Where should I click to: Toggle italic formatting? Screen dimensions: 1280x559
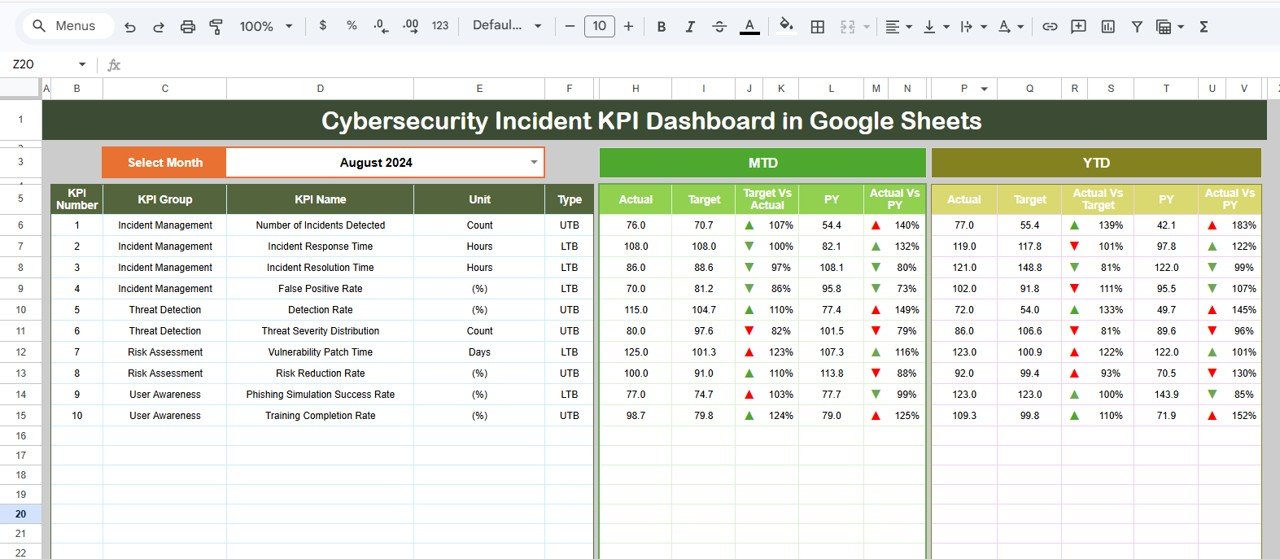point(690,27)
